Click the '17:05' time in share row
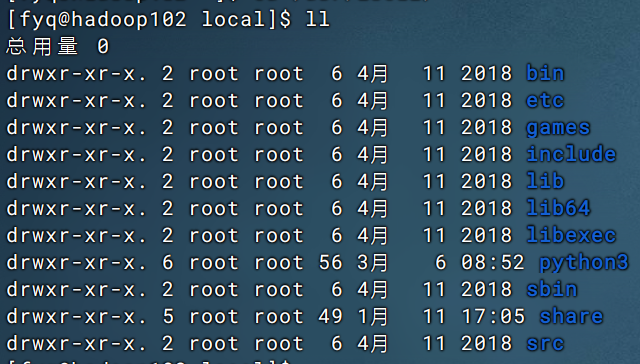 pos(493,316)
